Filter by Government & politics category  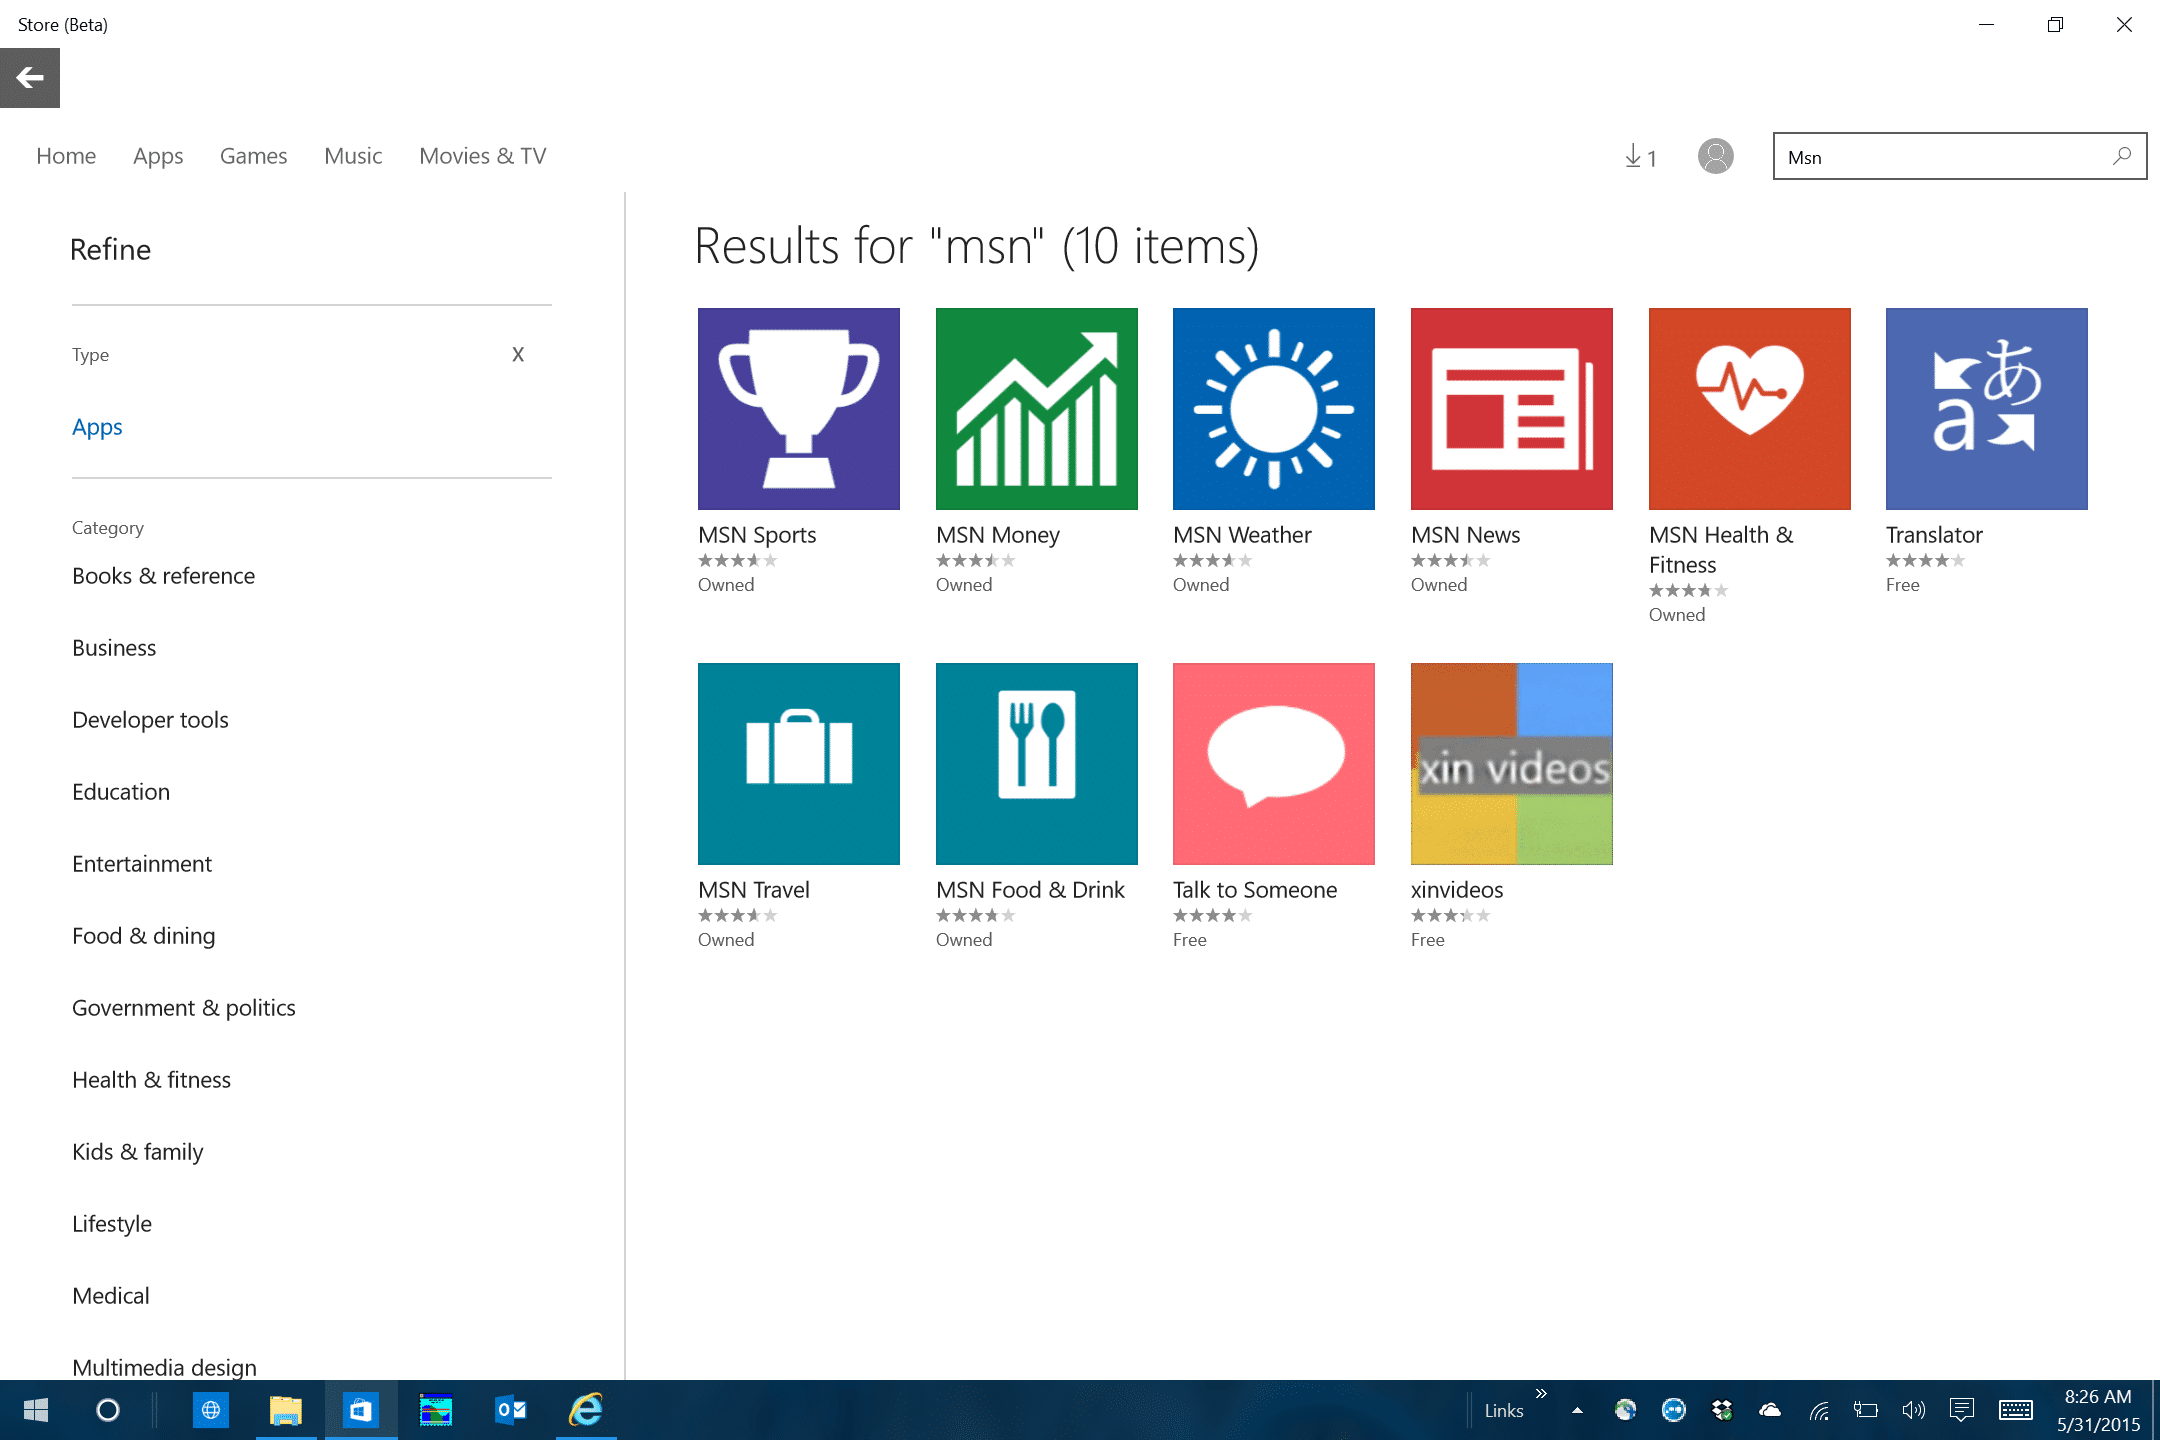point(184,1008)
